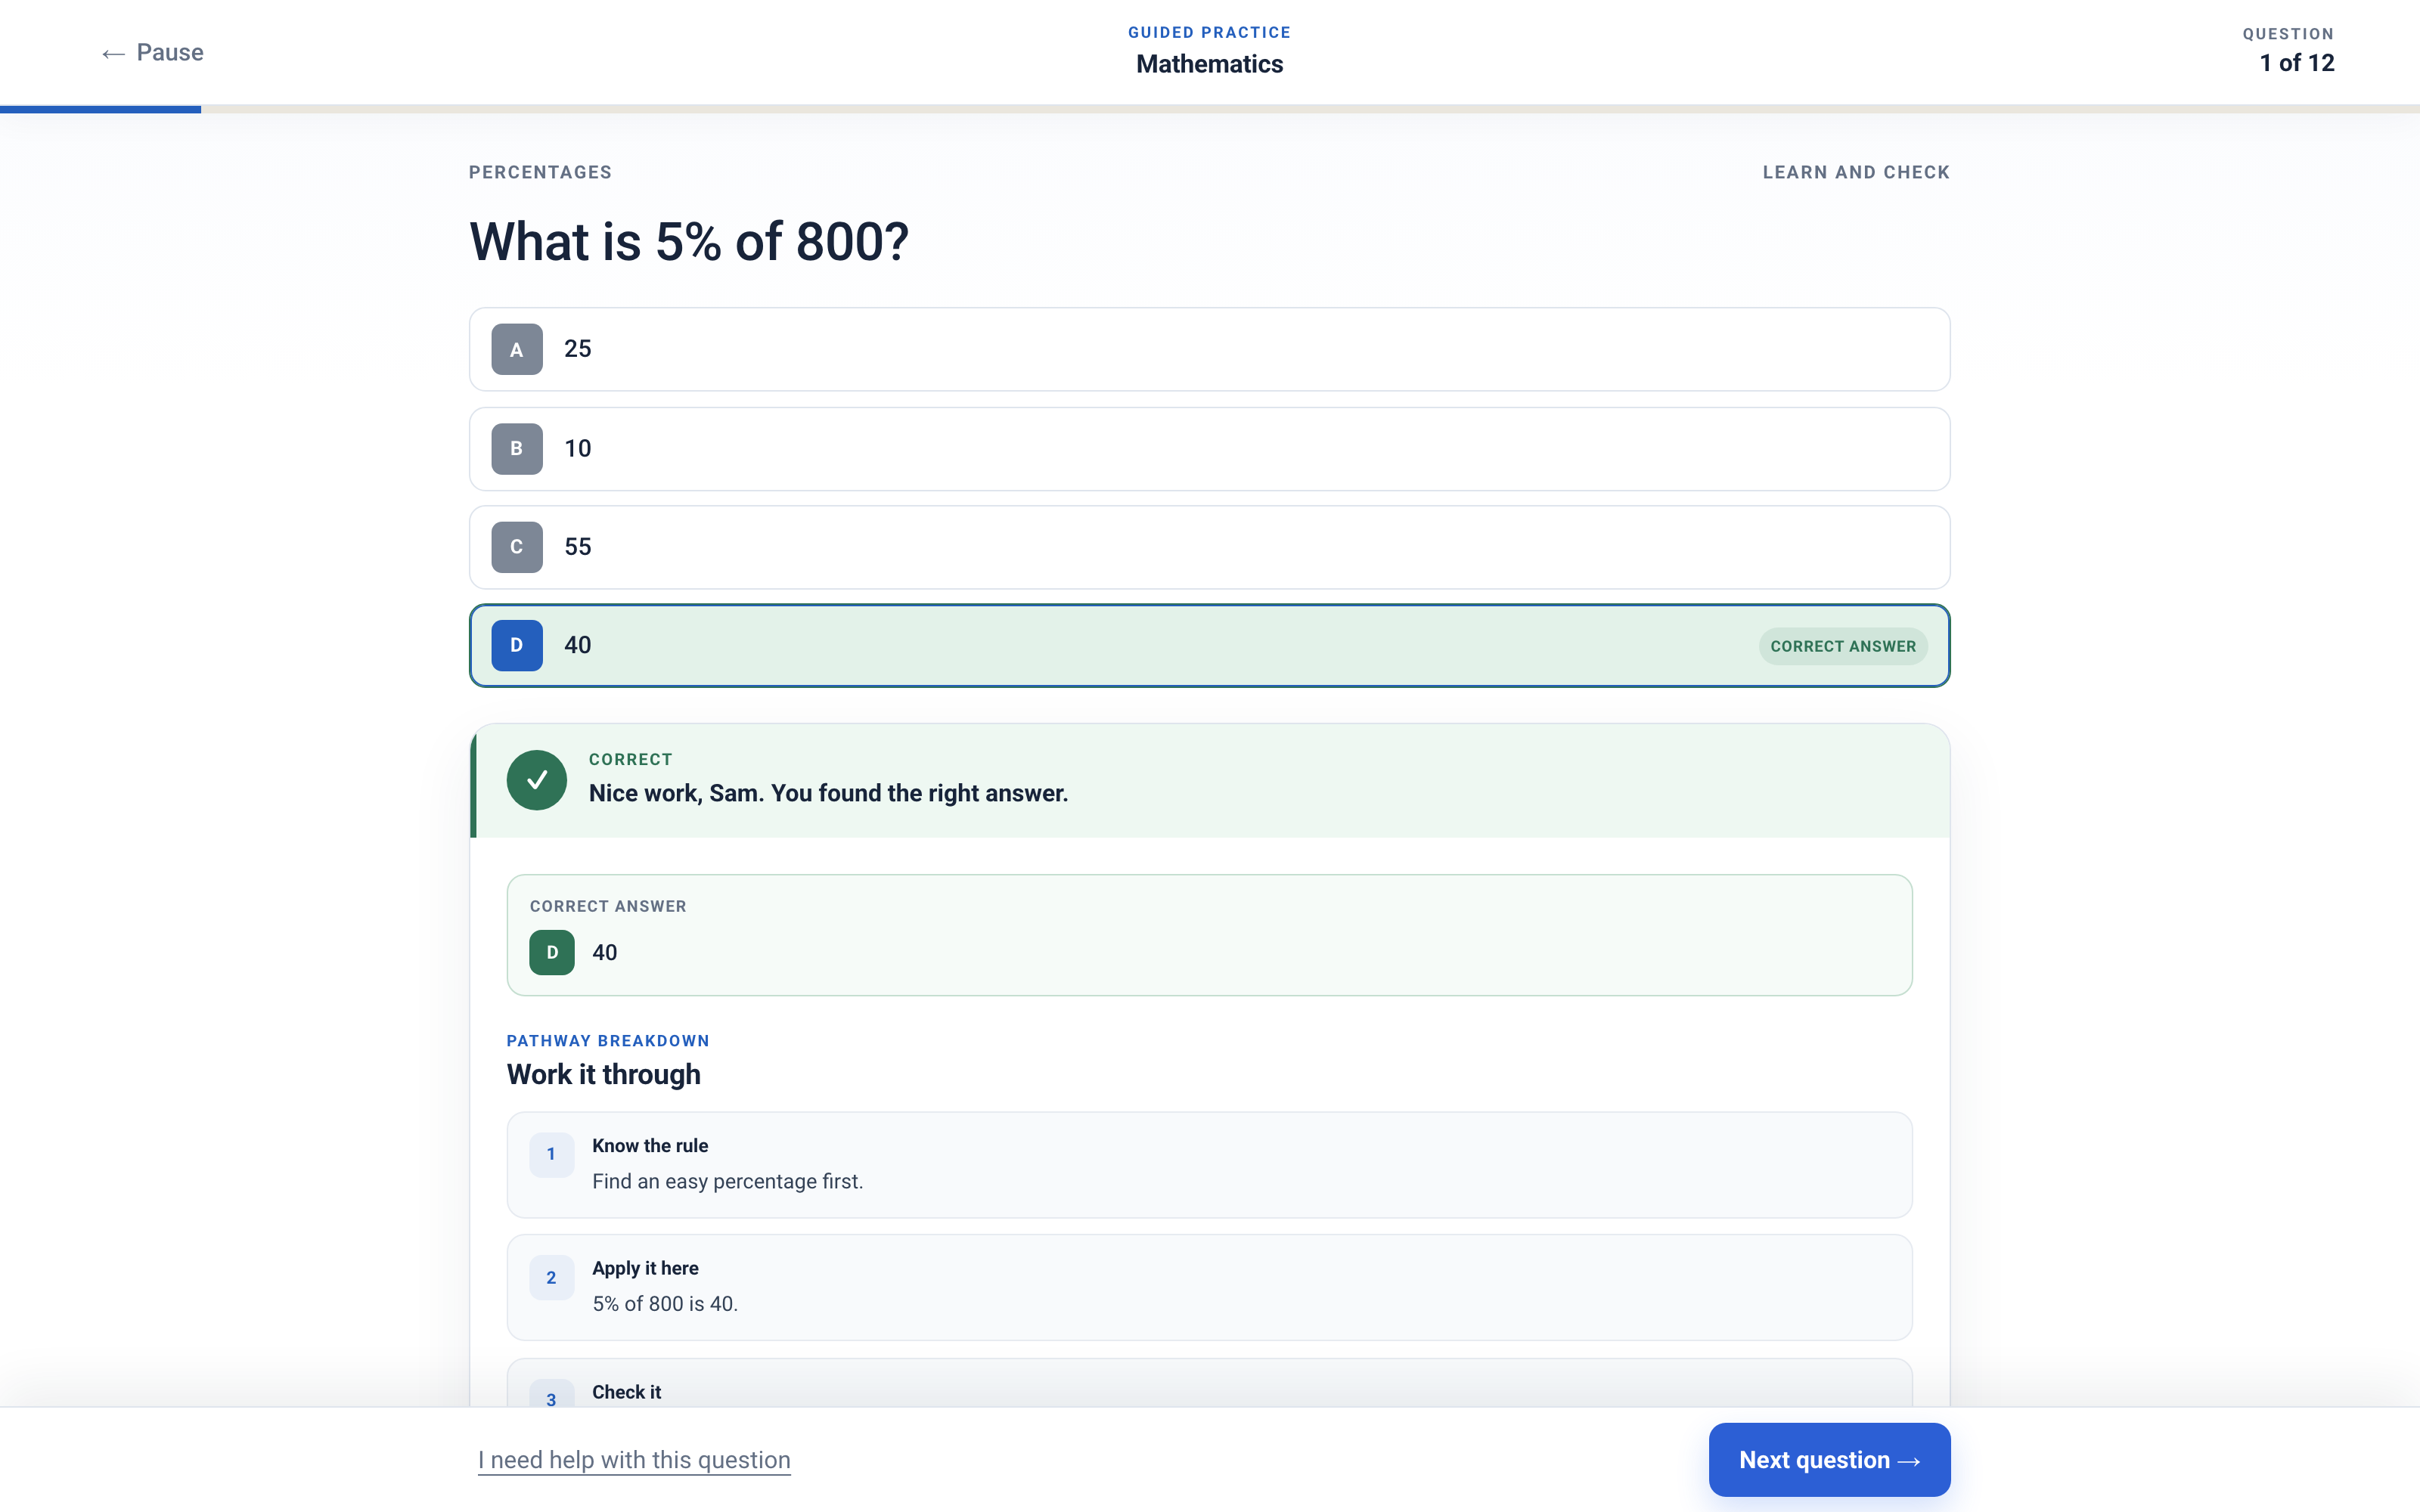Click the 'Apply it here' step card
2420x1512 pixels.
point(1209,1287)
